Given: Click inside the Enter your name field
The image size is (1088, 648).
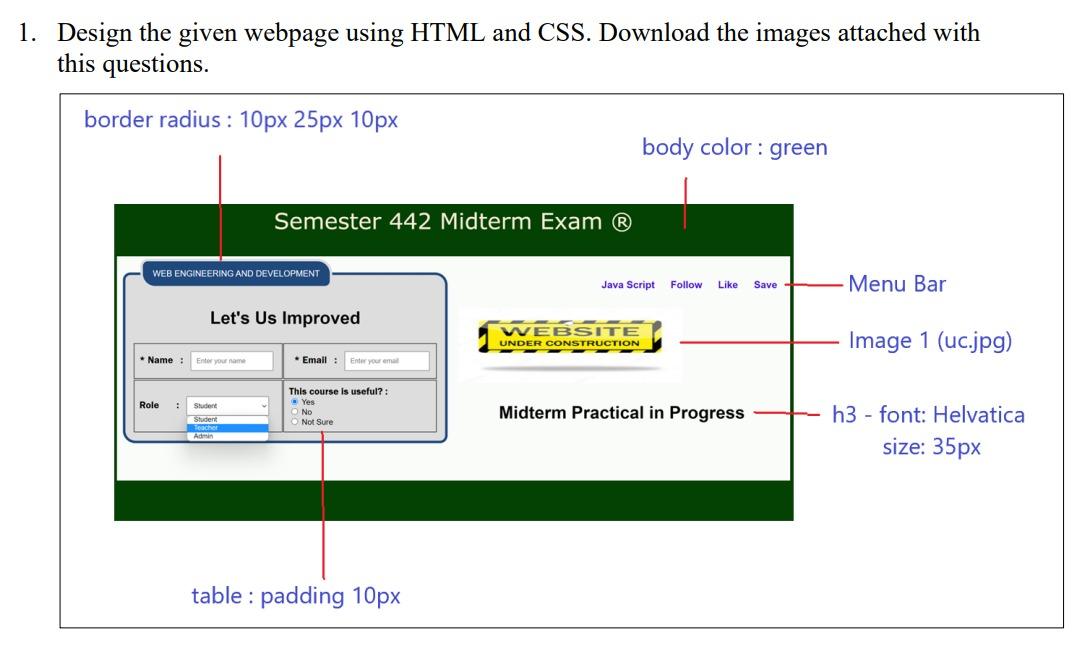Looking at the screenshot, I should (x=234, y=361).
